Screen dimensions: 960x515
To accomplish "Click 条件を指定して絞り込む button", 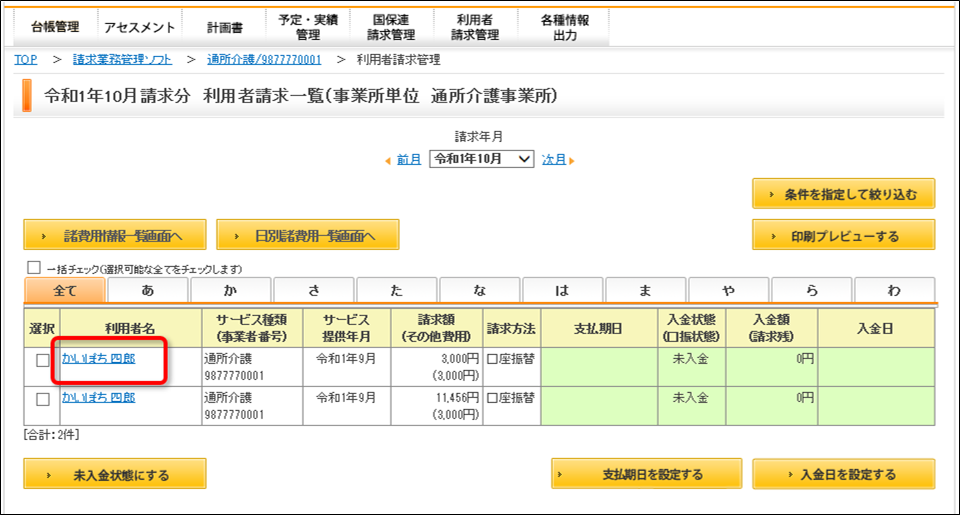I will pos(843,194).
